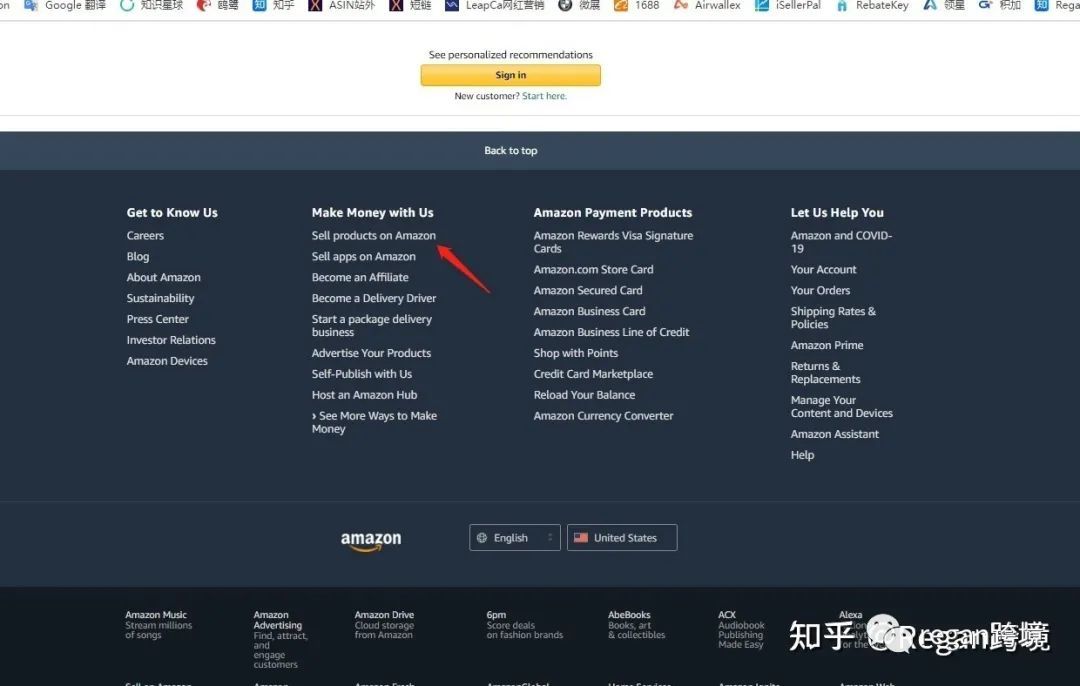Open the 1688 bookmark icon
Image resolution: width=1080 pixels, height=686 pixels.
[621, 6]
